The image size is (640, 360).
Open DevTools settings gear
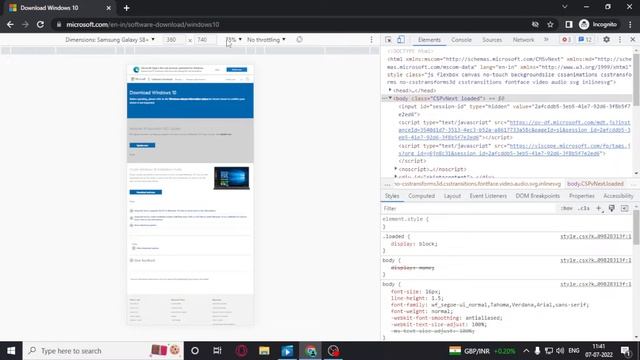(607, 40)
